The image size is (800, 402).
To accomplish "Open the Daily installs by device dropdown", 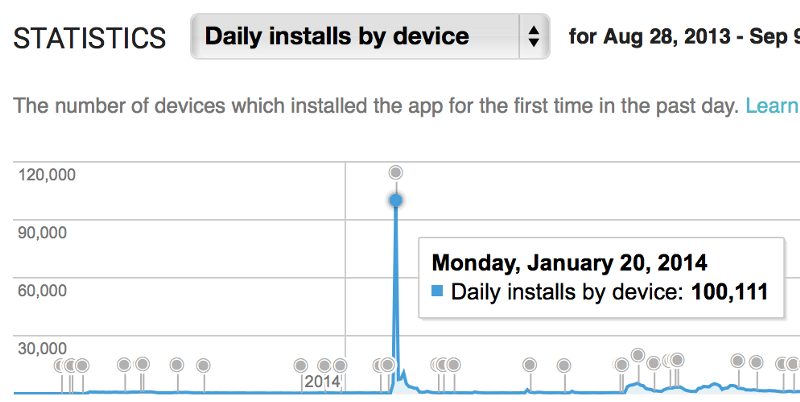I will click(370, 36).
